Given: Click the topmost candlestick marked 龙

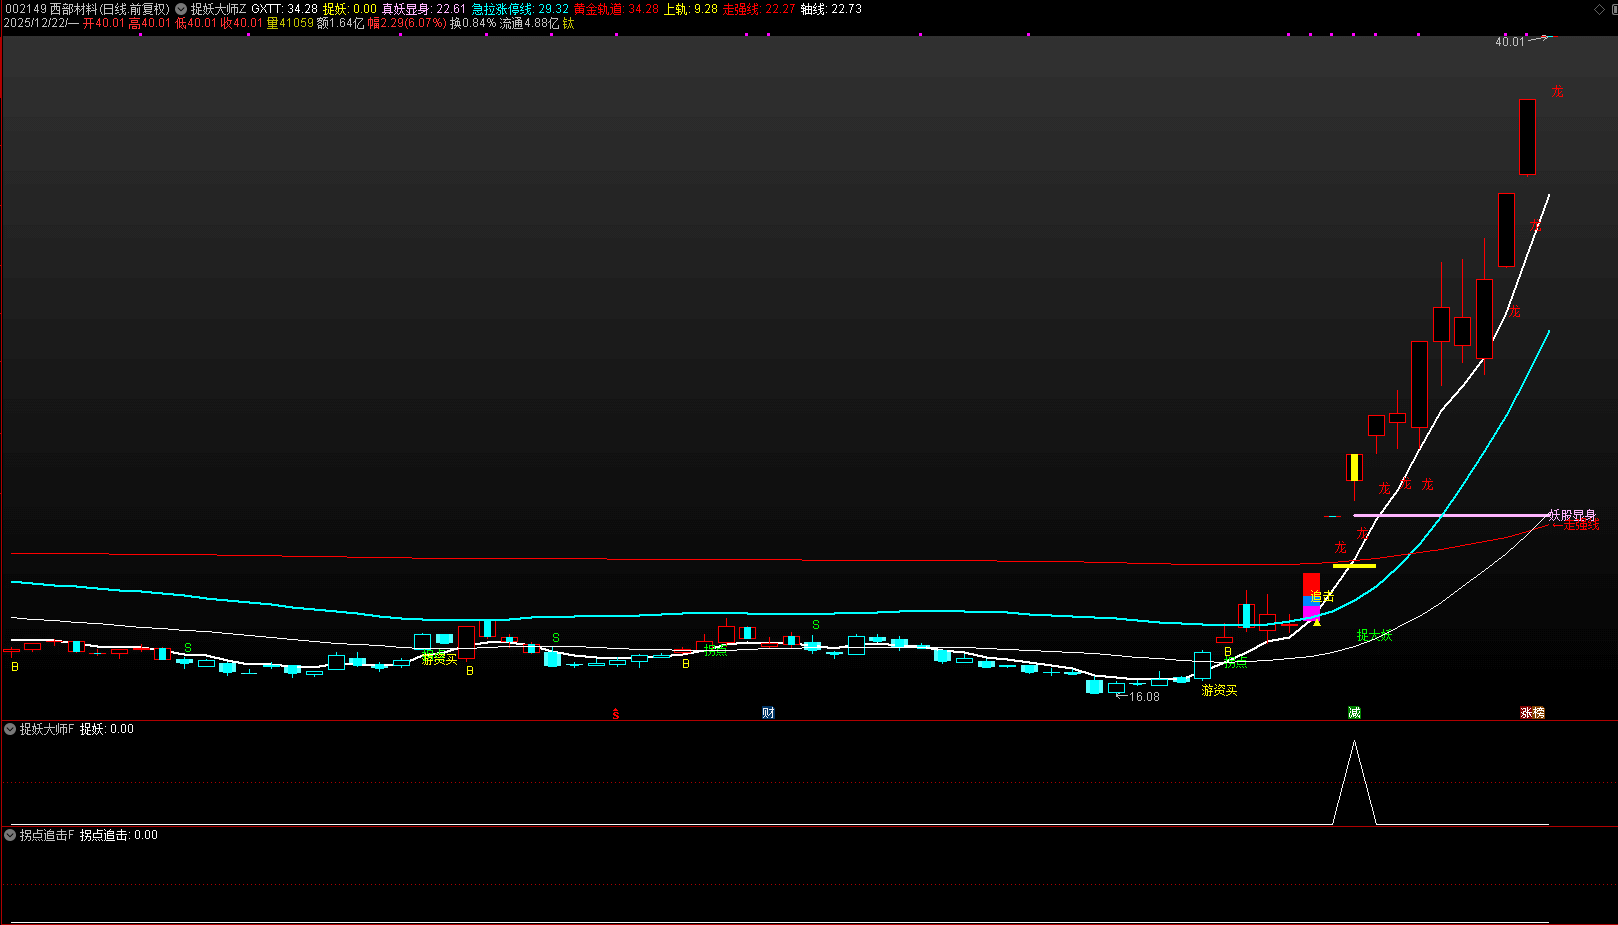Looking at the screenshot, I should pyautogui.click(x=1527, y=137).
